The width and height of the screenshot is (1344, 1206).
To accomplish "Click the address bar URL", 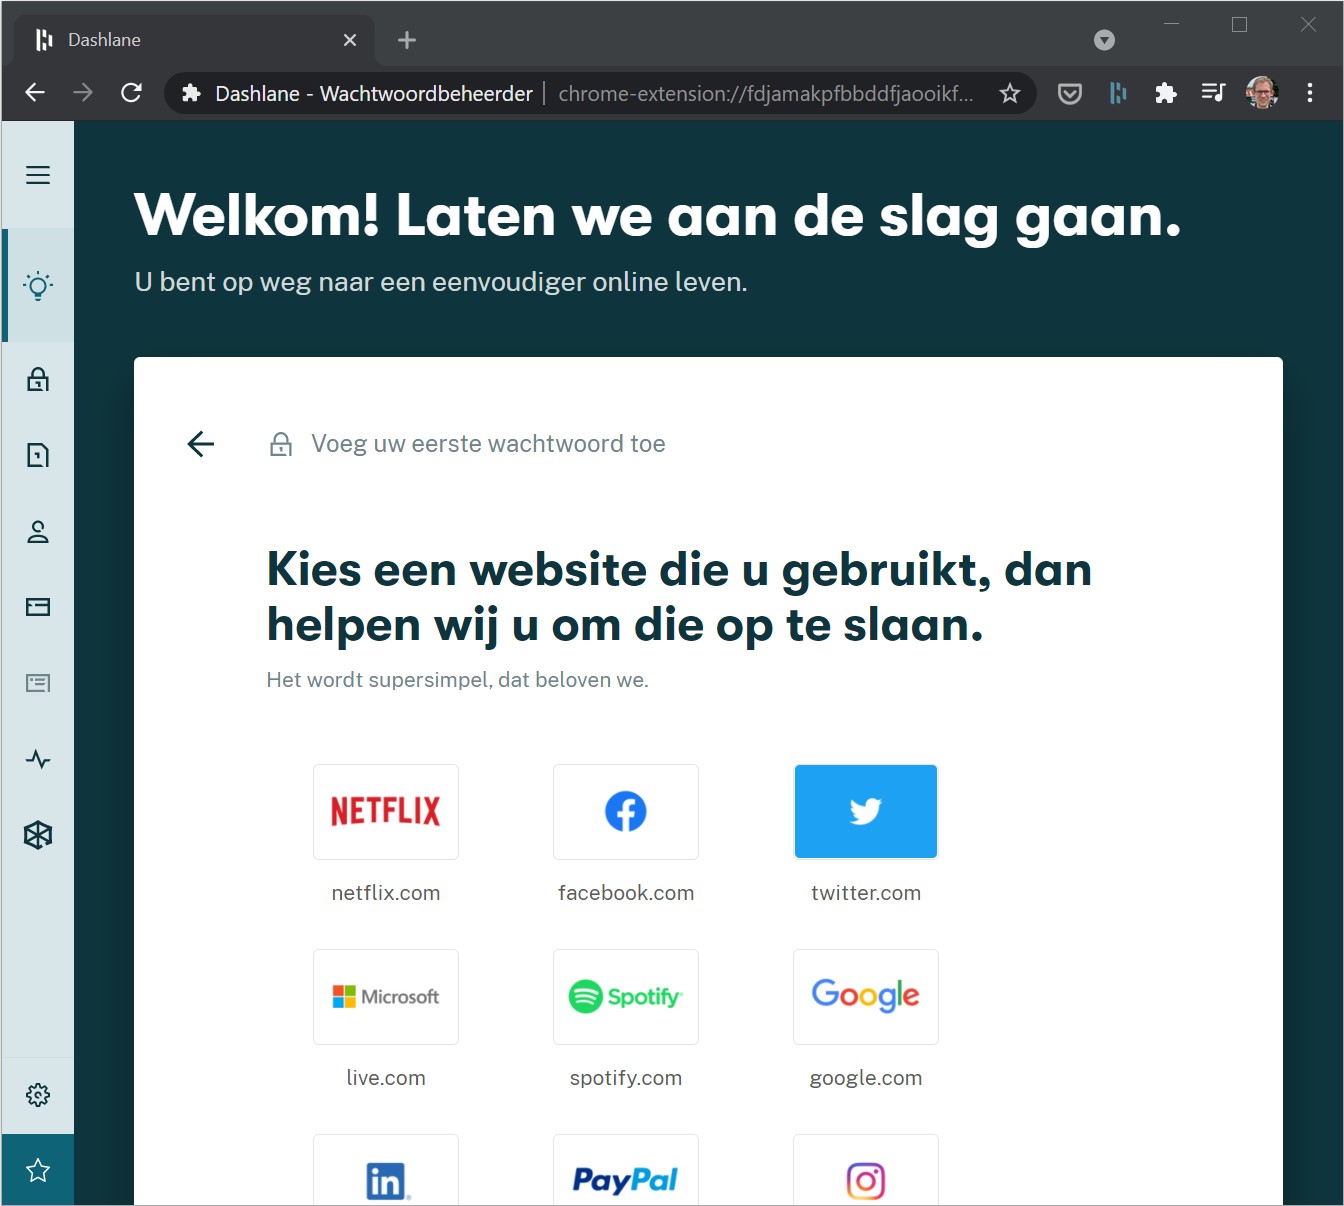I will [x=765, y=93].
